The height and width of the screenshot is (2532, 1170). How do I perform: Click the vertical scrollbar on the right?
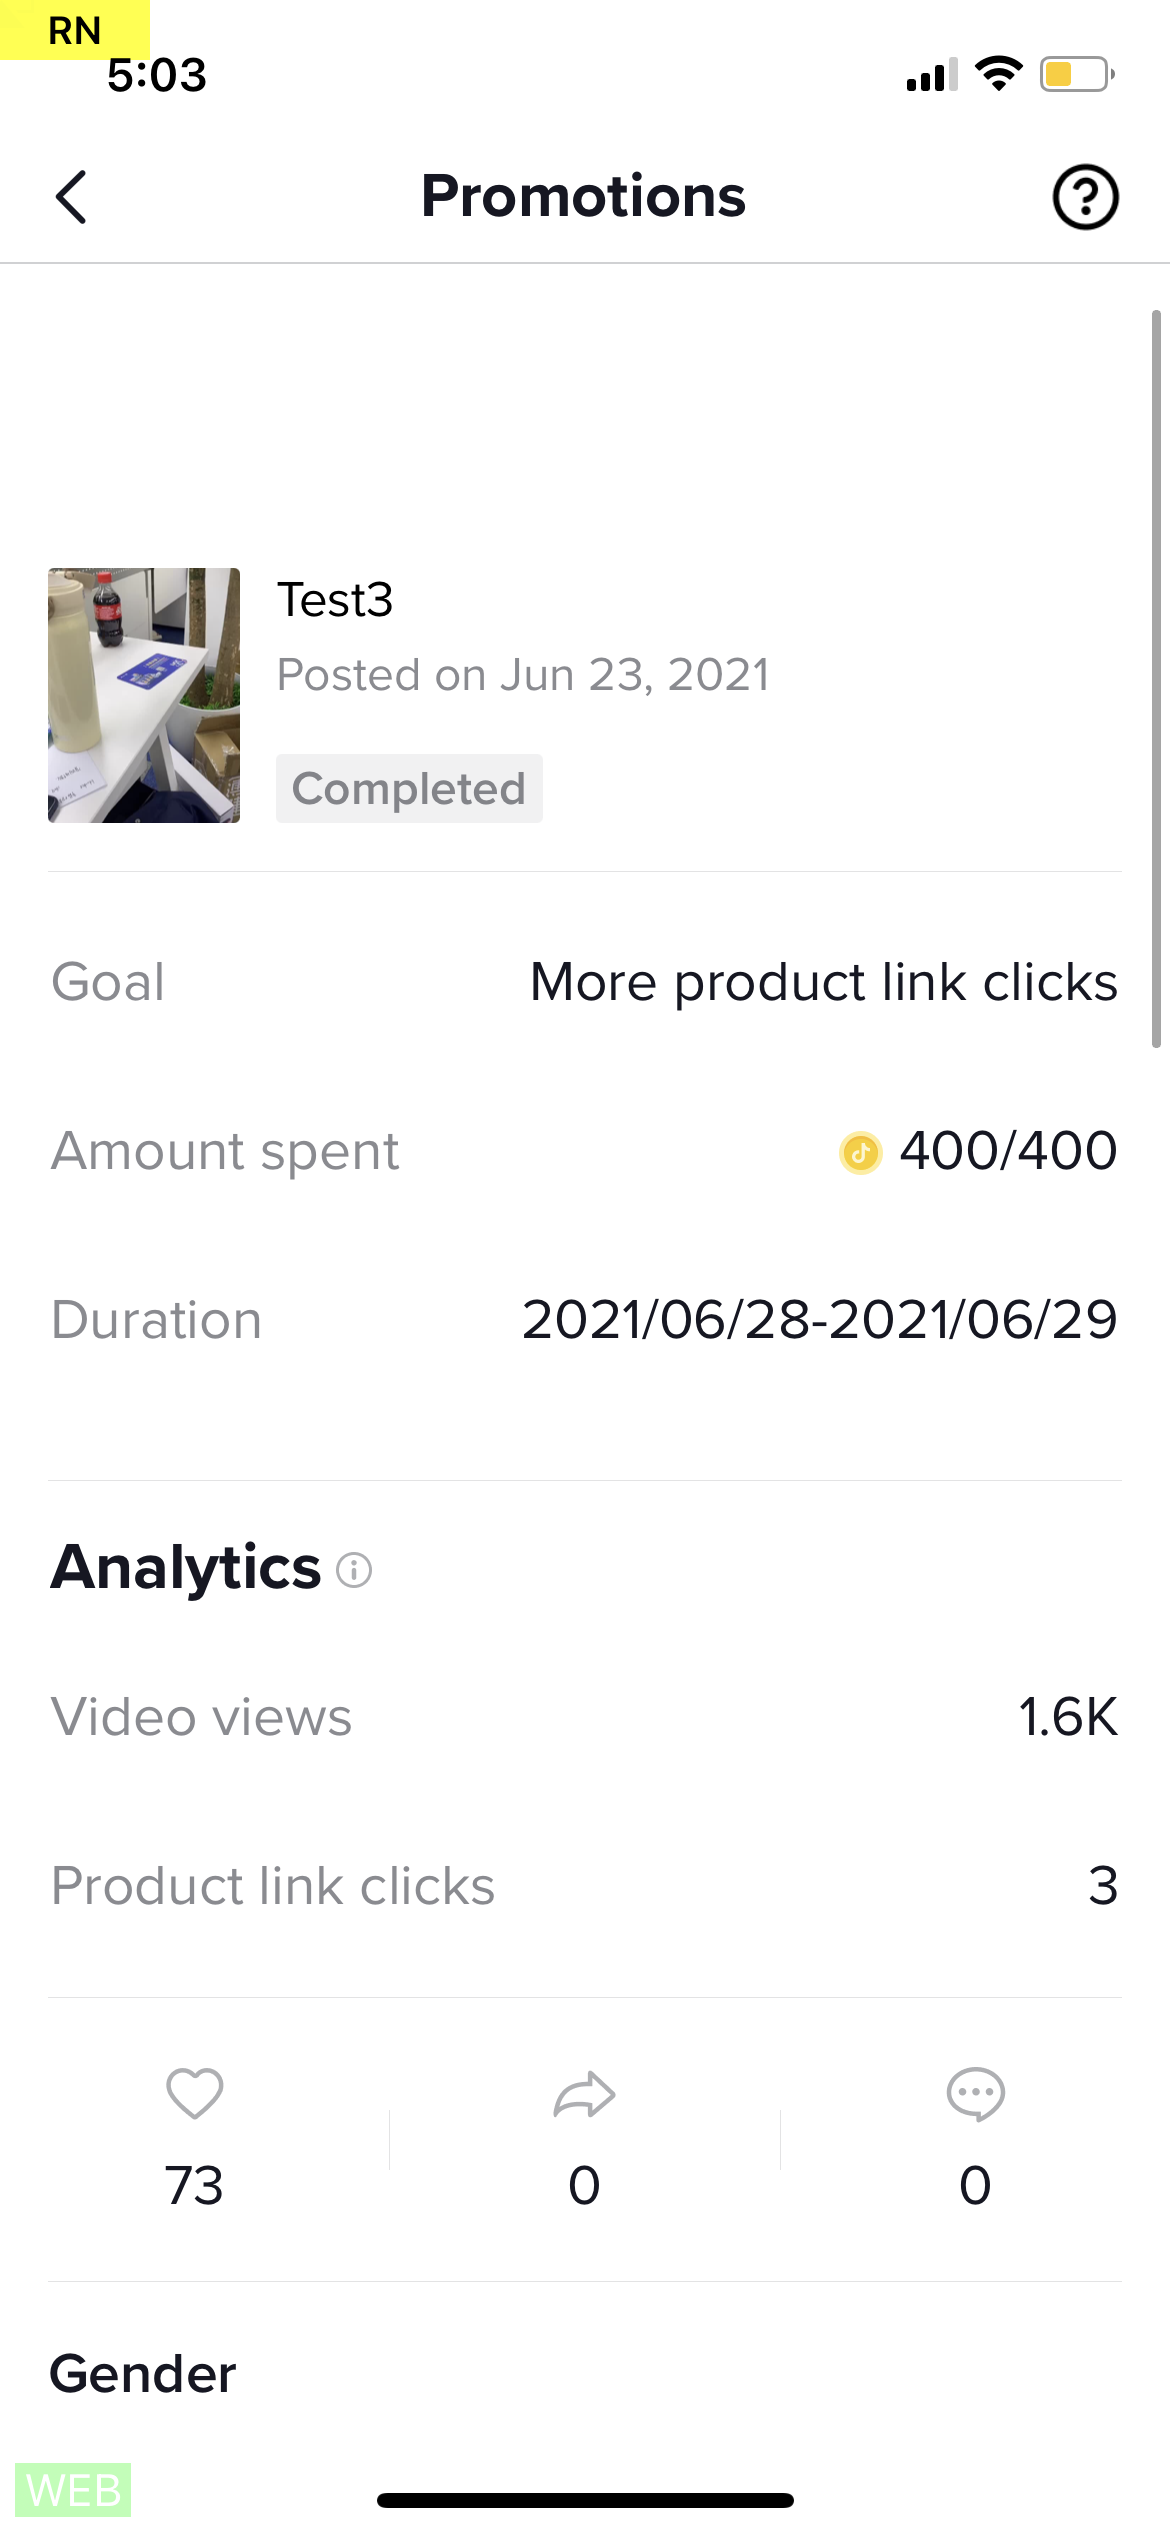click(1156, 680)
